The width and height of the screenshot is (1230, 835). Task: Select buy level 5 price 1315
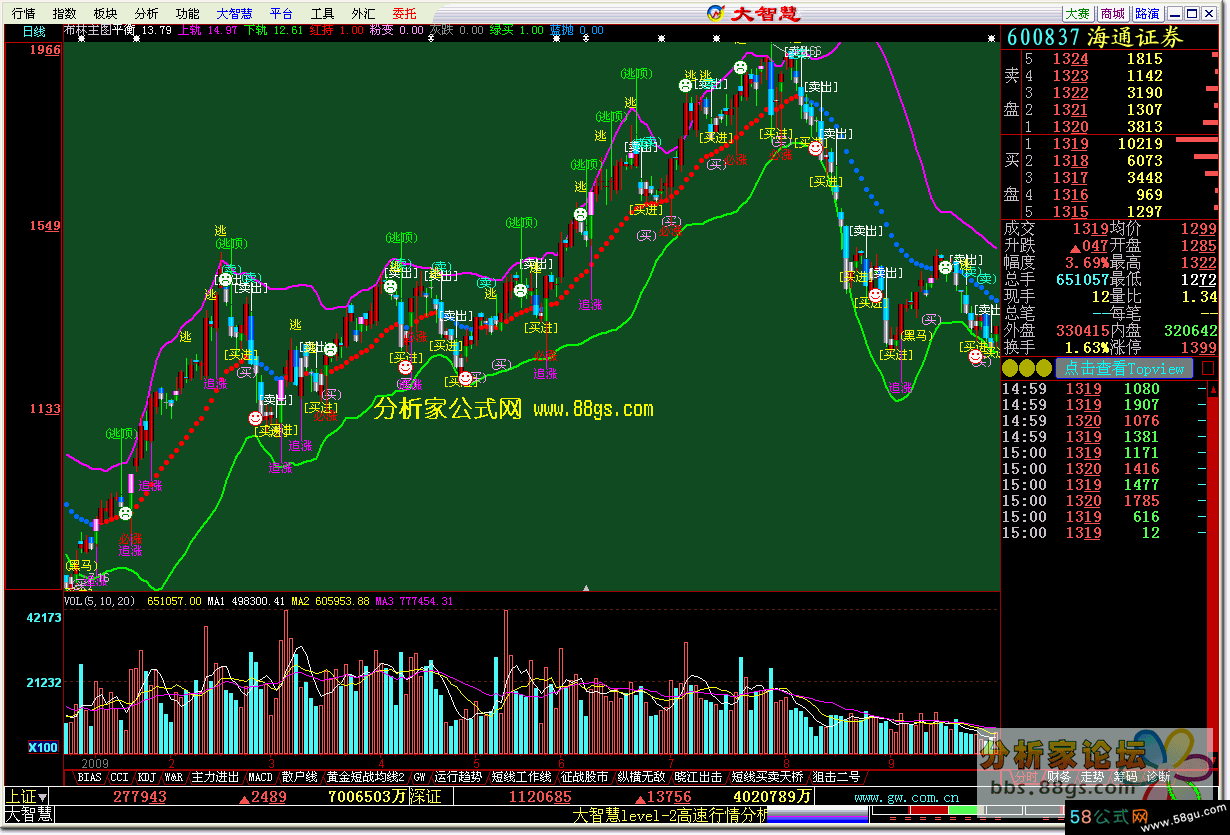(x=1070, y=212)
